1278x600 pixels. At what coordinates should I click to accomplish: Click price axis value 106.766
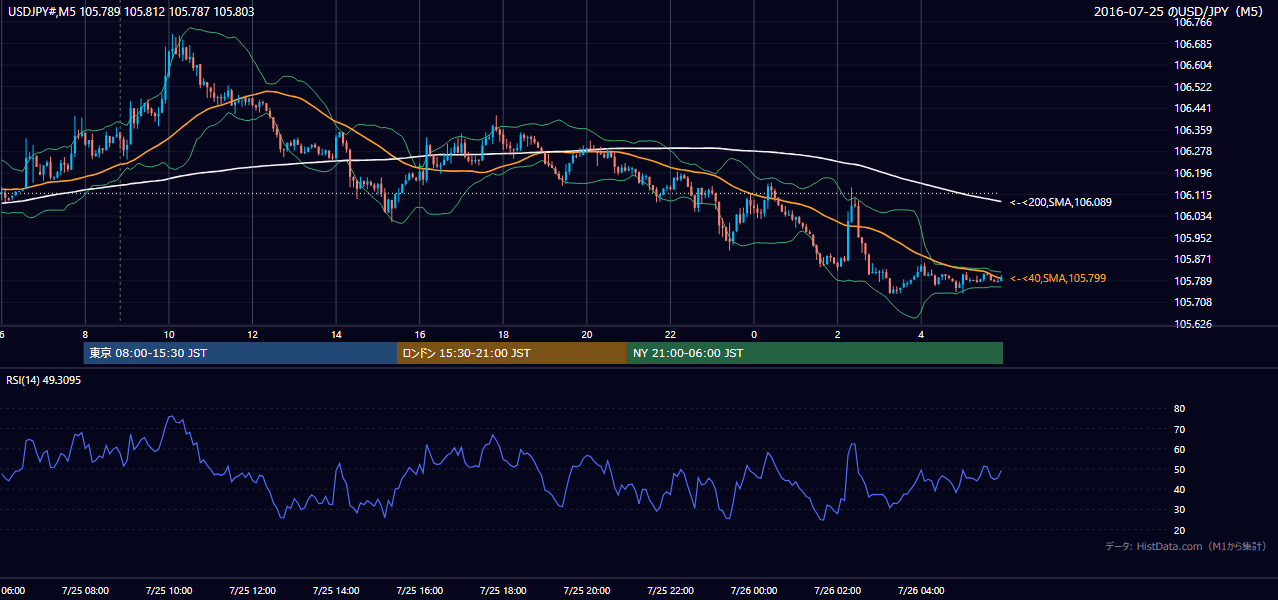pyautogui.click(x=1193, y=22)
